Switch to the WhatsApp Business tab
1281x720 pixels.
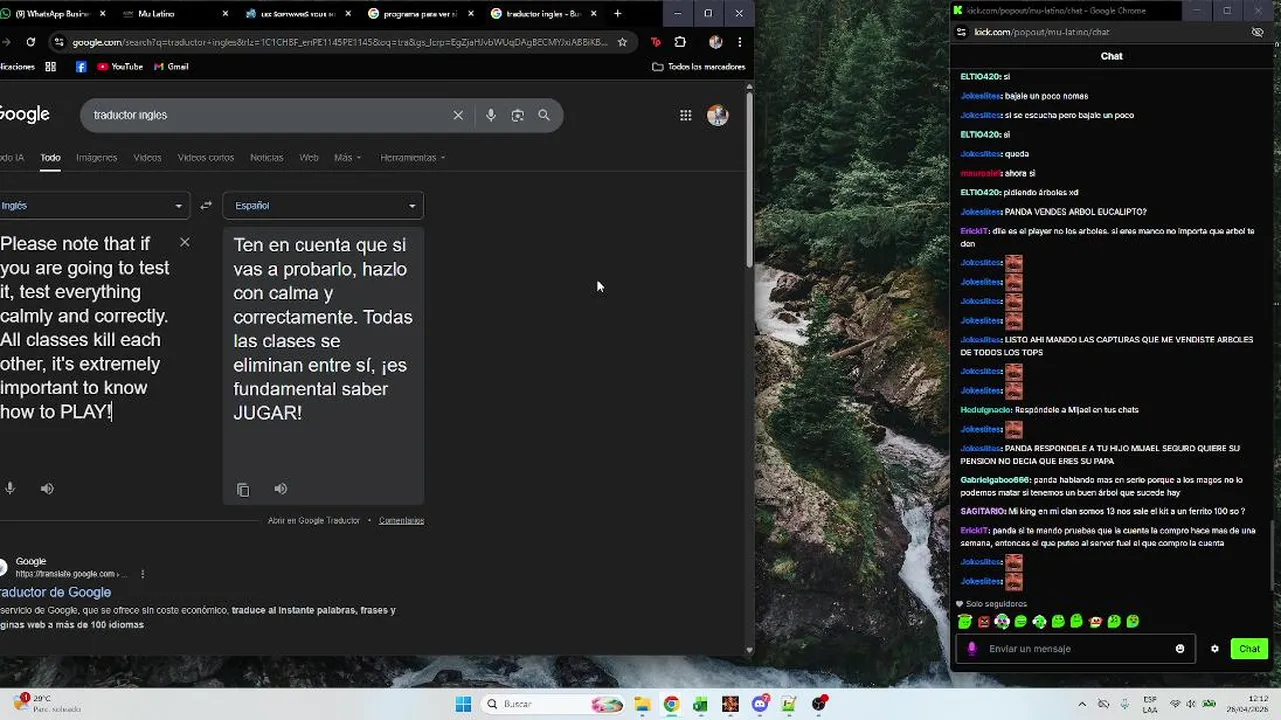pyautogui.click(x=52, y=14)
